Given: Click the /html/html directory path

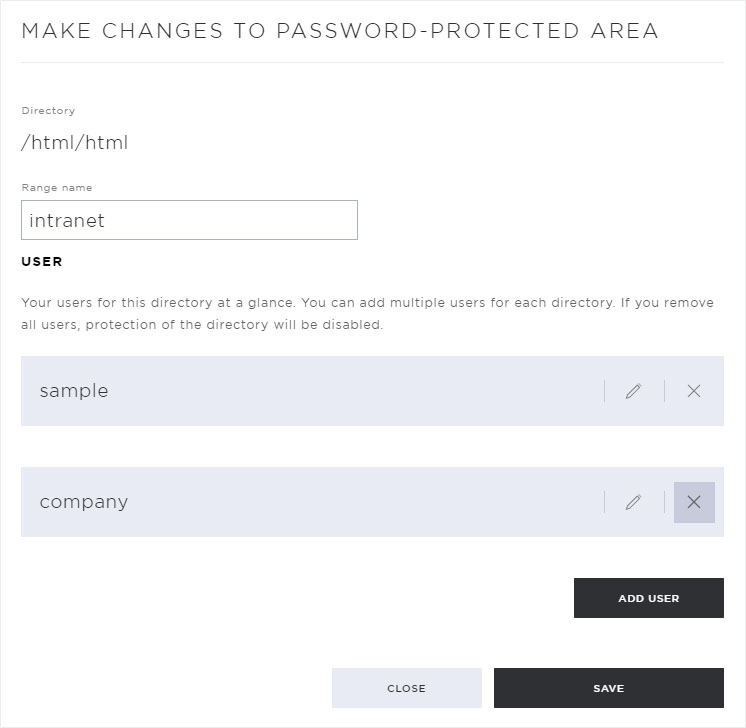Looking at the screenshot, I should [75, 142].
